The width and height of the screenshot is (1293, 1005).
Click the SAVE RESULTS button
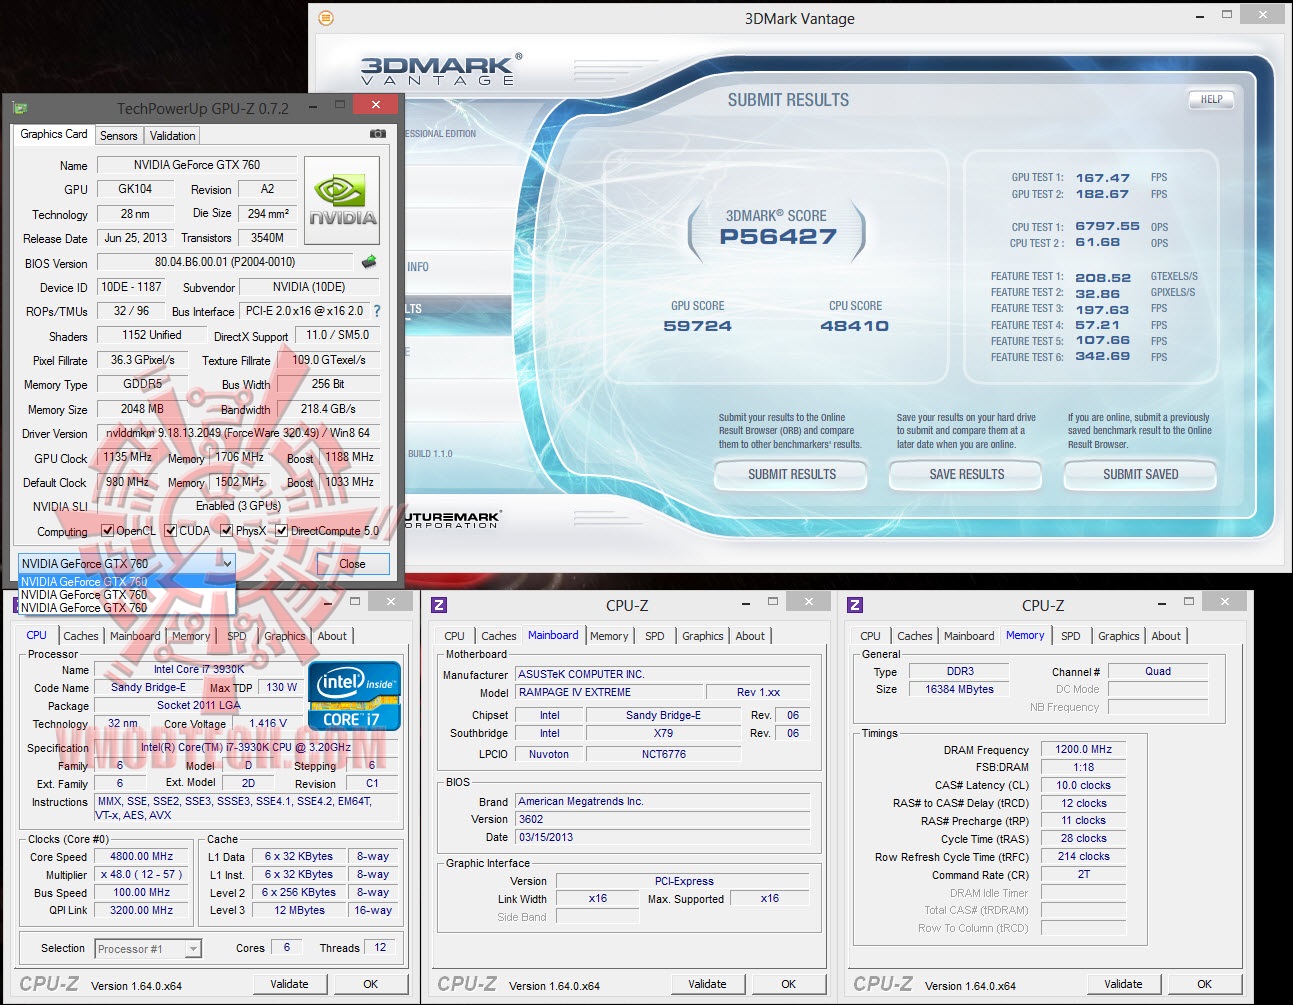tap(966, 474)
